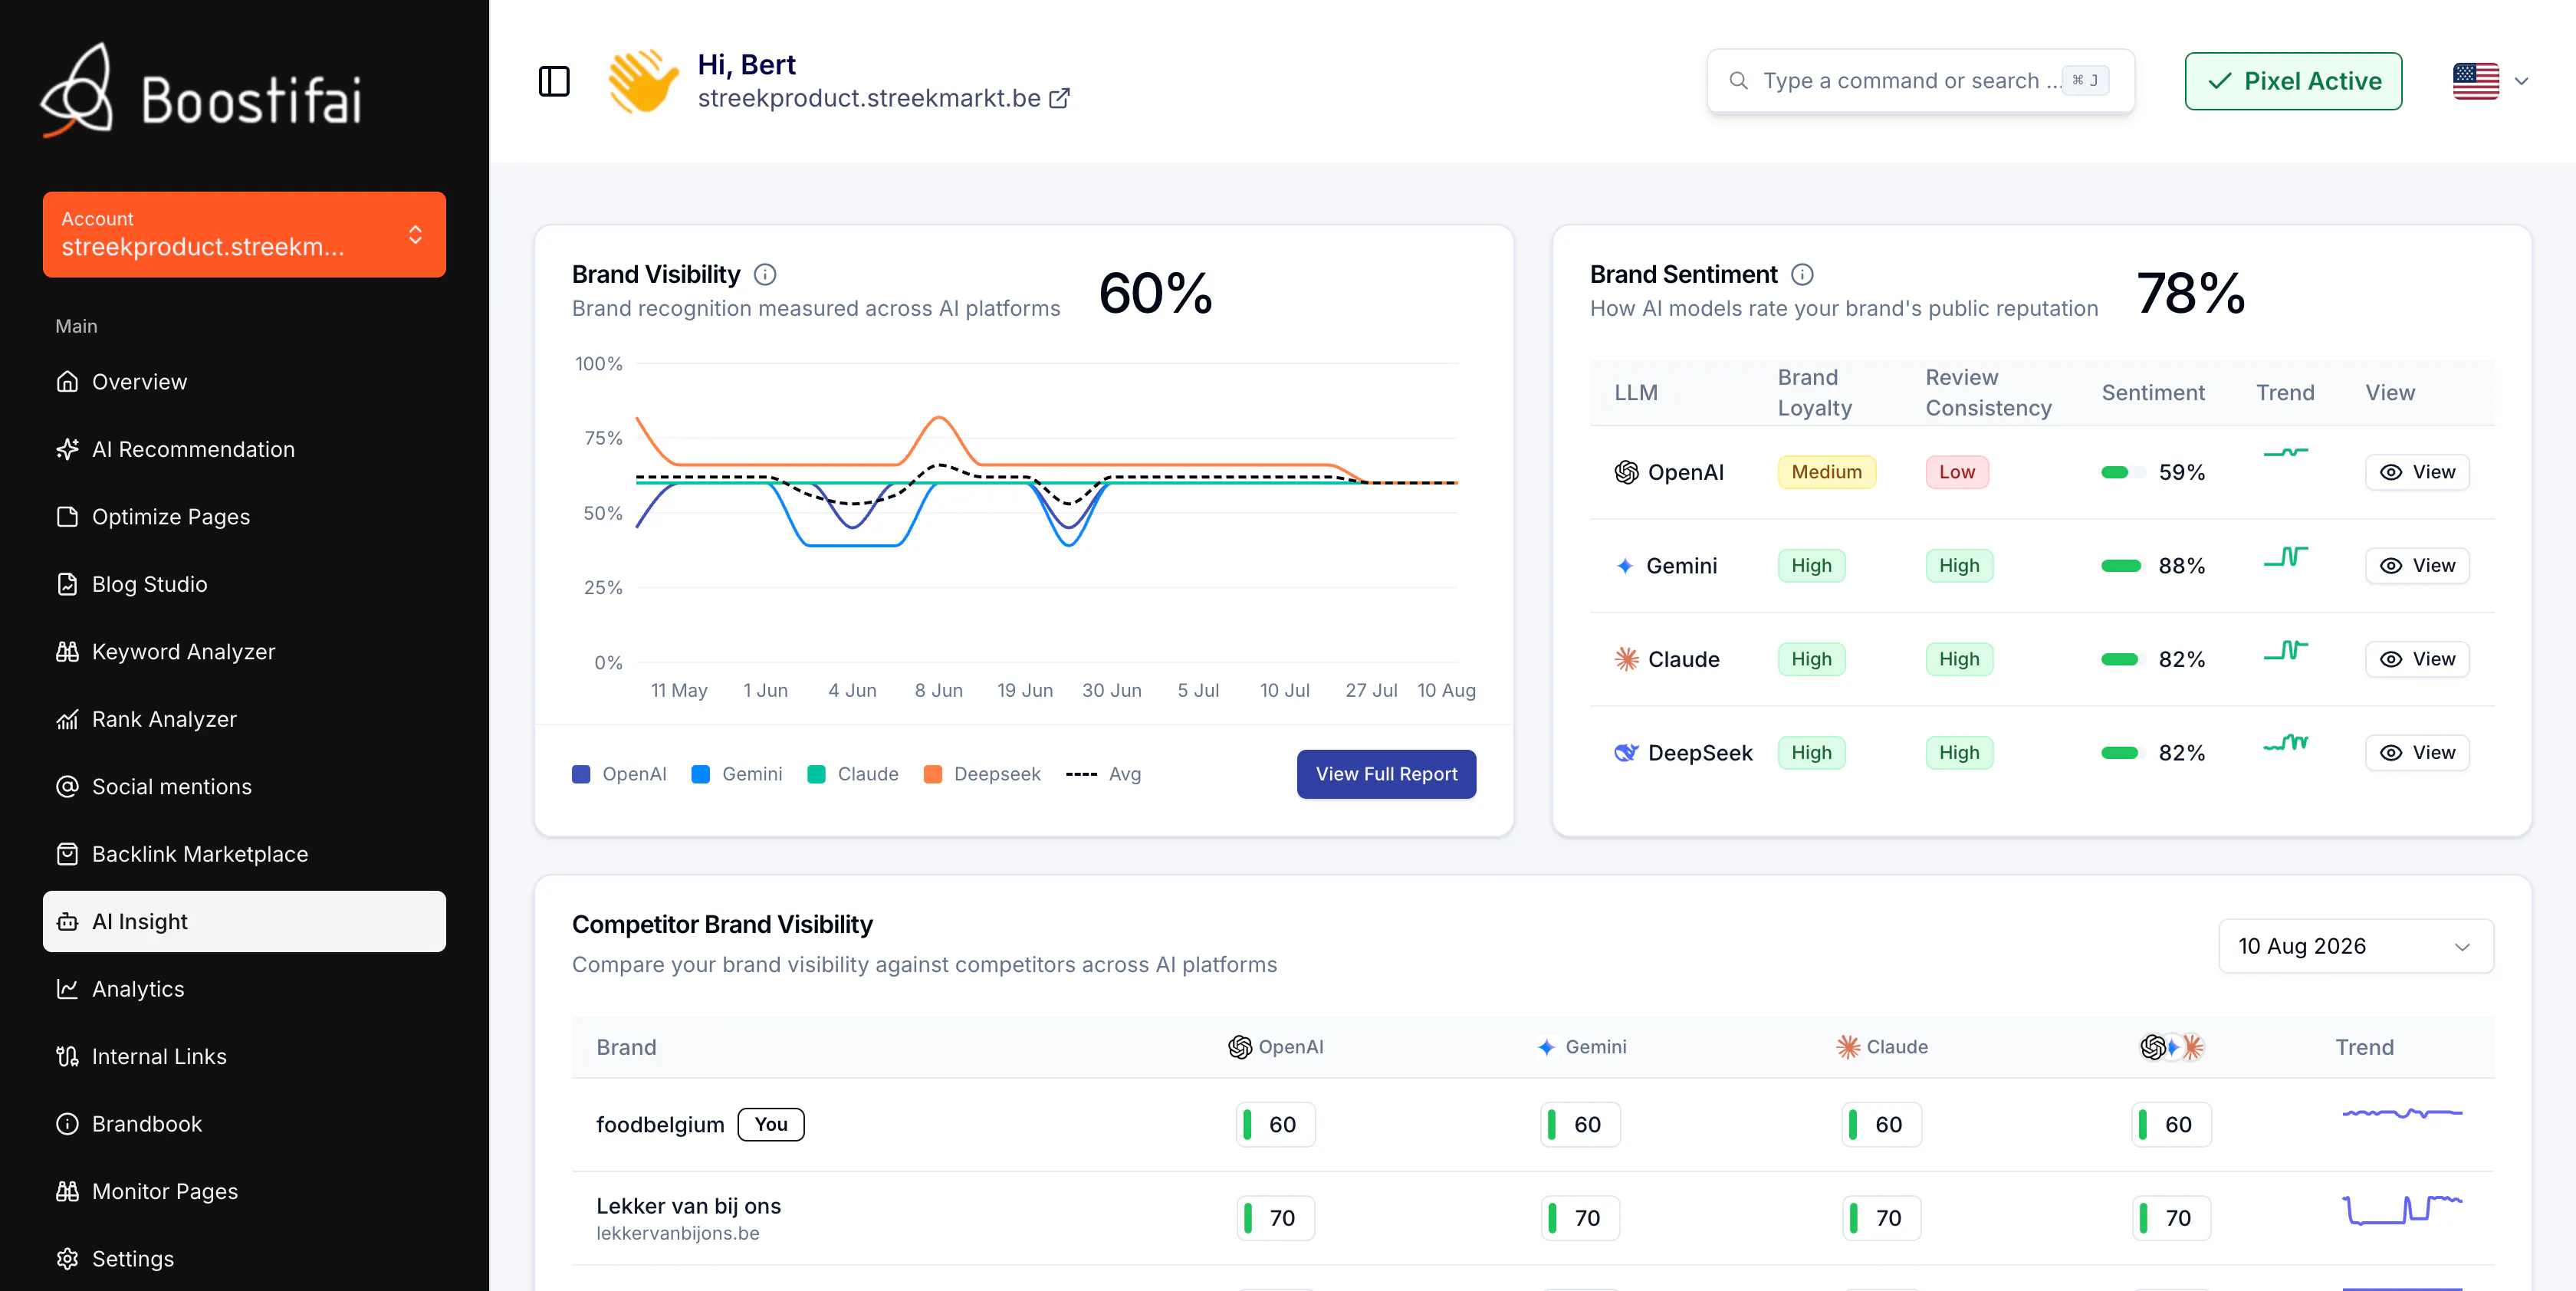Expand the language chevron next to flag
This screenshot has height=1291, width=2576.
tap(2521, 81)
